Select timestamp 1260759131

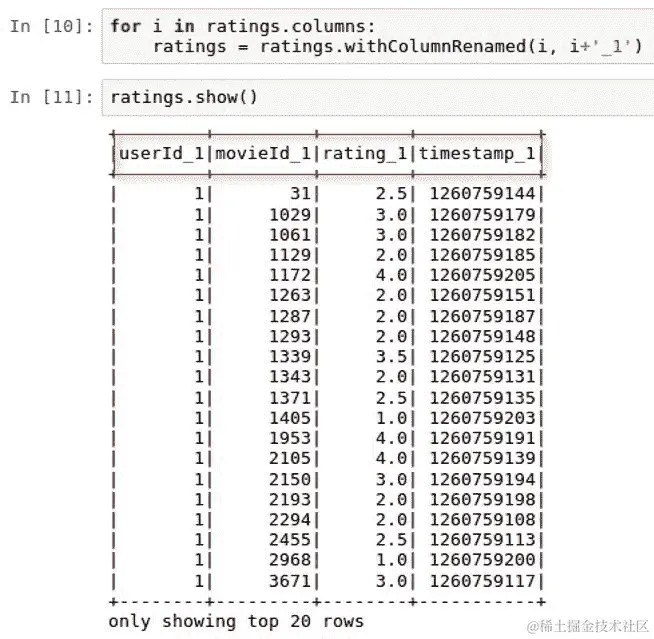tap(483, 377)
